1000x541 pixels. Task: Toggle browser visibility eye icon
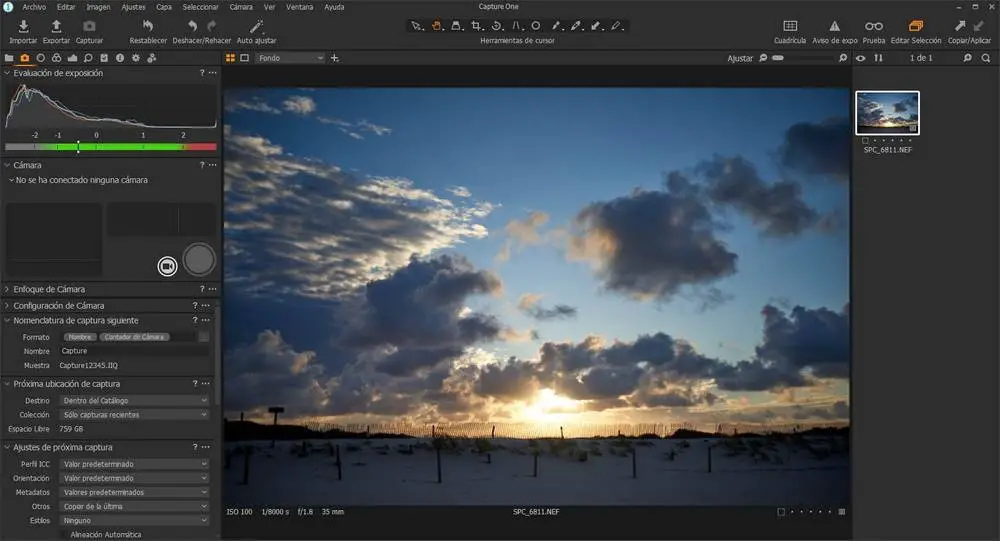(x=861, y=58)
